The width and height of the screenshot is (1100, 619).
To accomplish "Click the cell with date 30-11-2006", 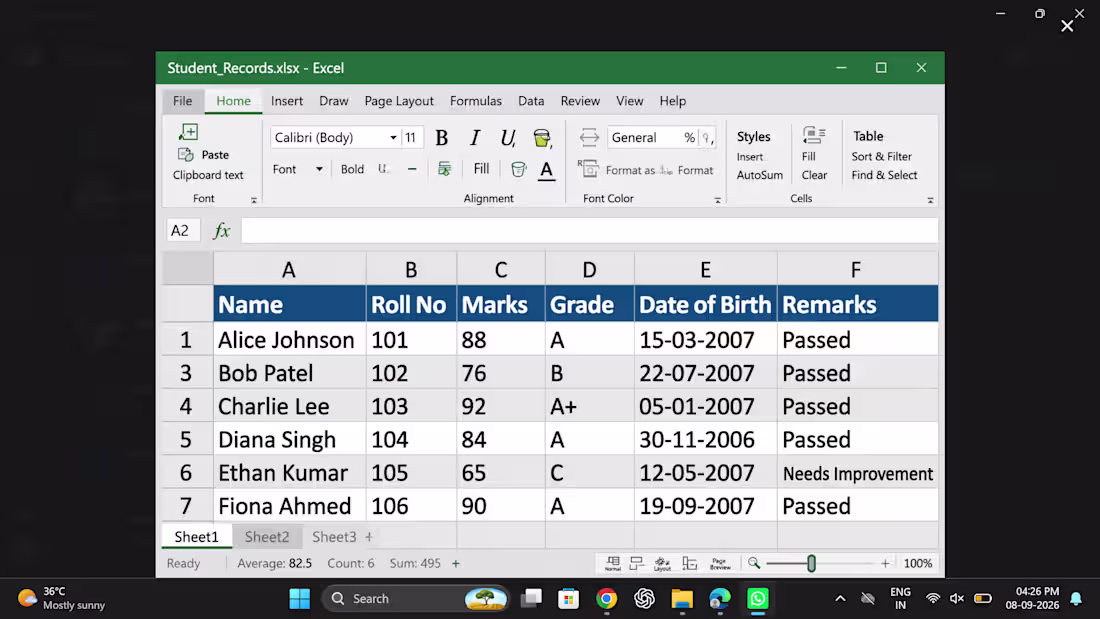I will (x=705, y=440).
